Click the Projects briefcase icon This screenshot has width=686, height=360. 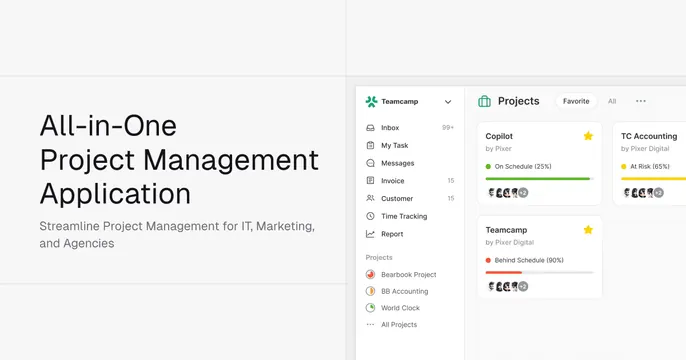484,101
